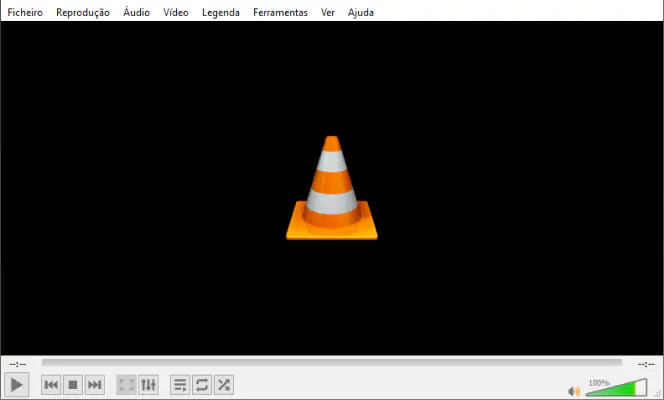Screen dimensions: 664x400
Task: Open the Ferramentas menu
Action: (280, 12)
